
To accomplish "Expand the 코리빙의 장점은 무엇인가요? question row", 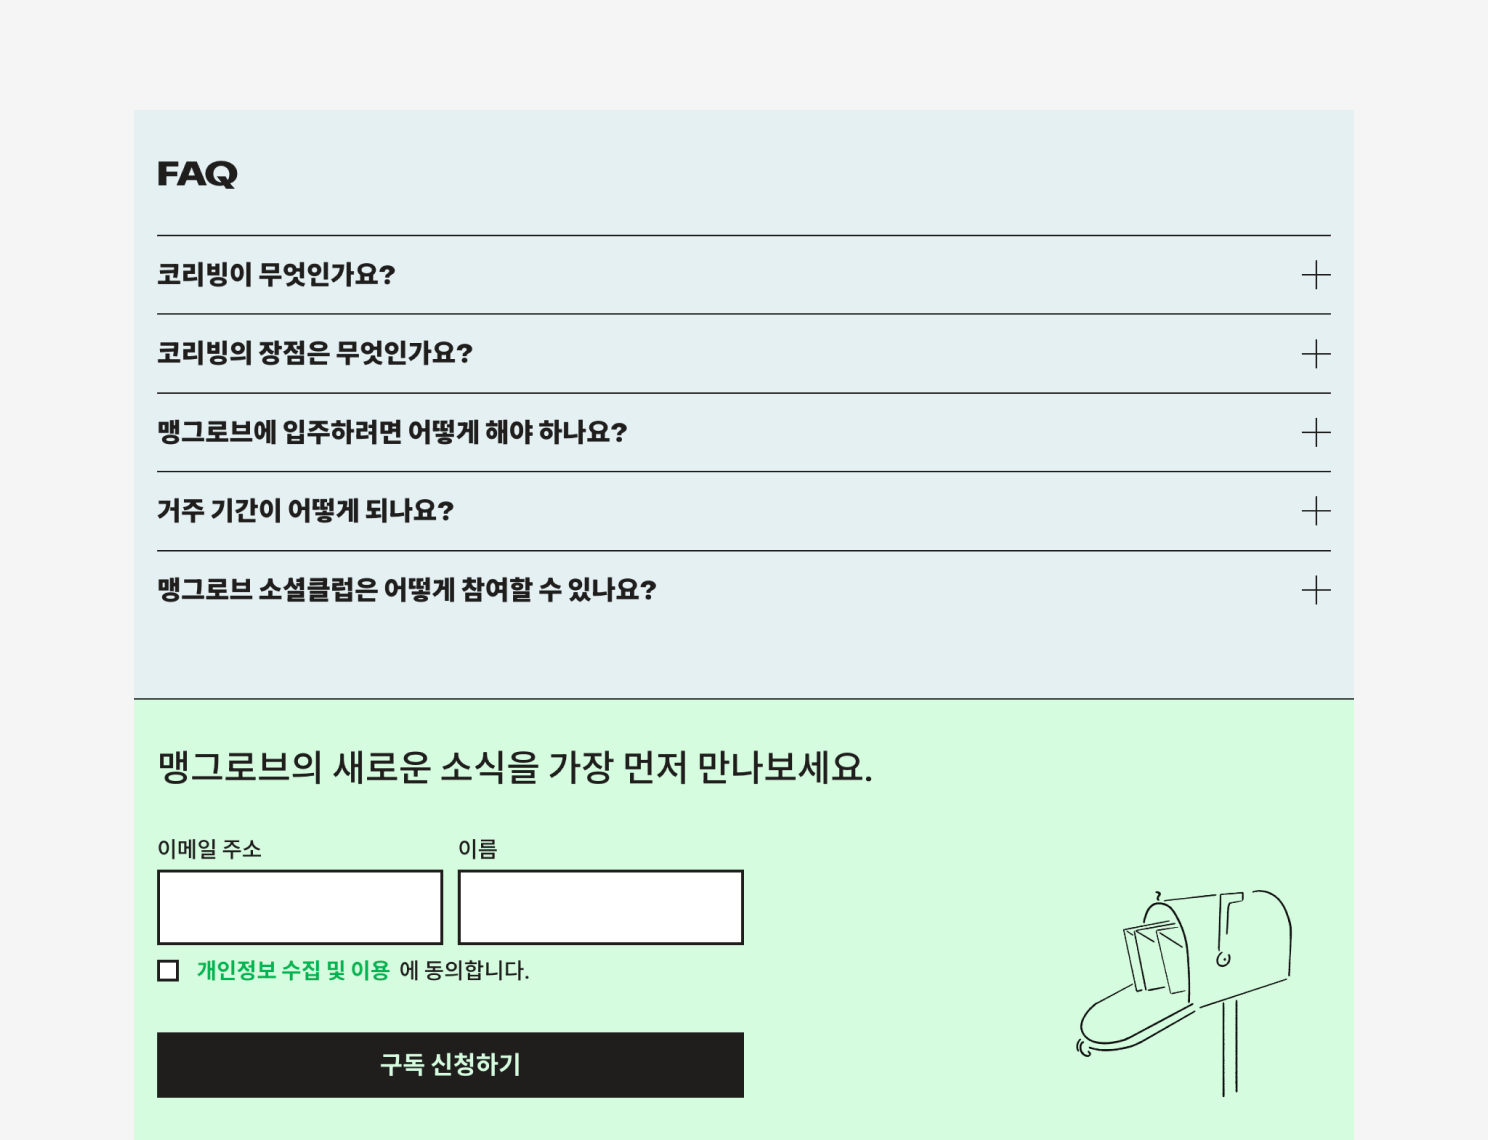I will click(743, 354).
